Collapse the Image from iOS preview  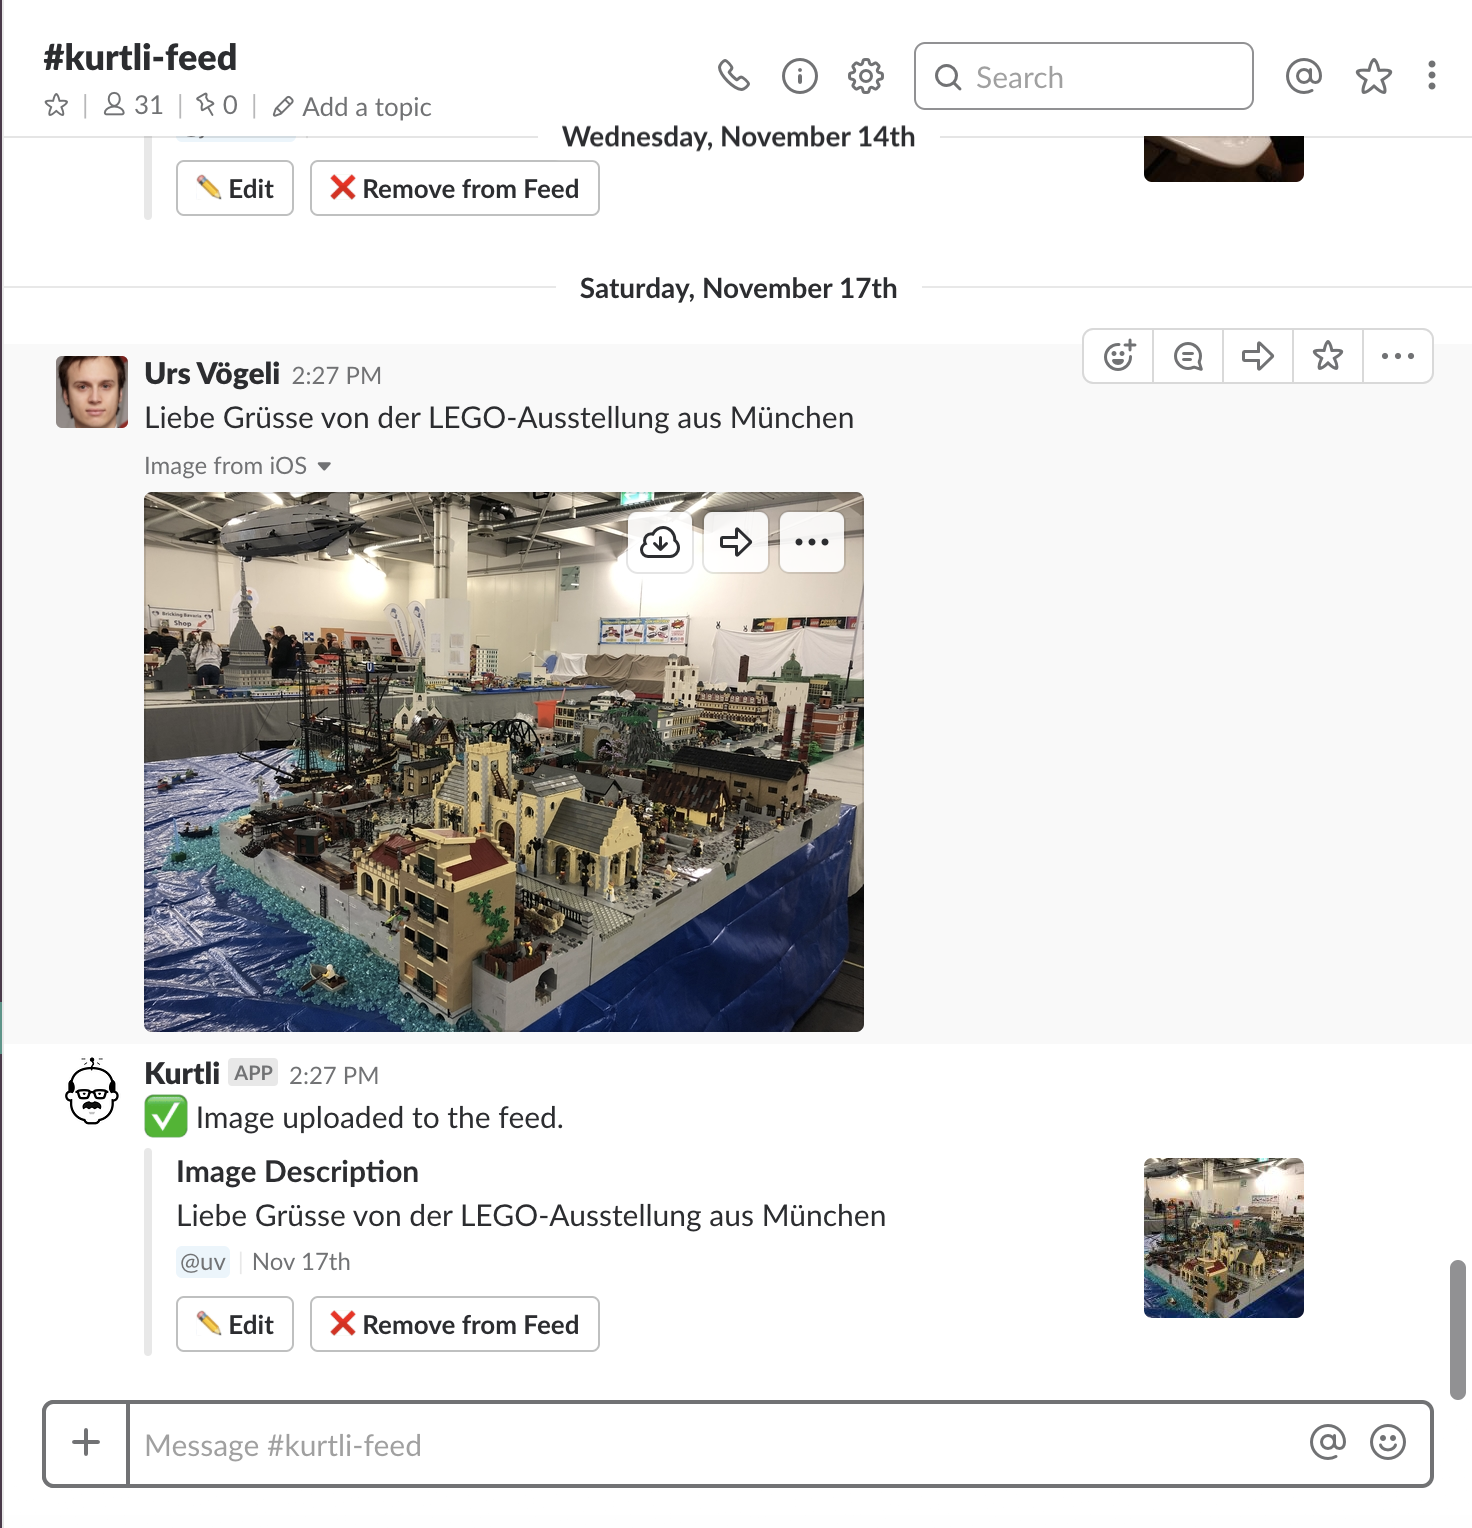tap(324, 467)
